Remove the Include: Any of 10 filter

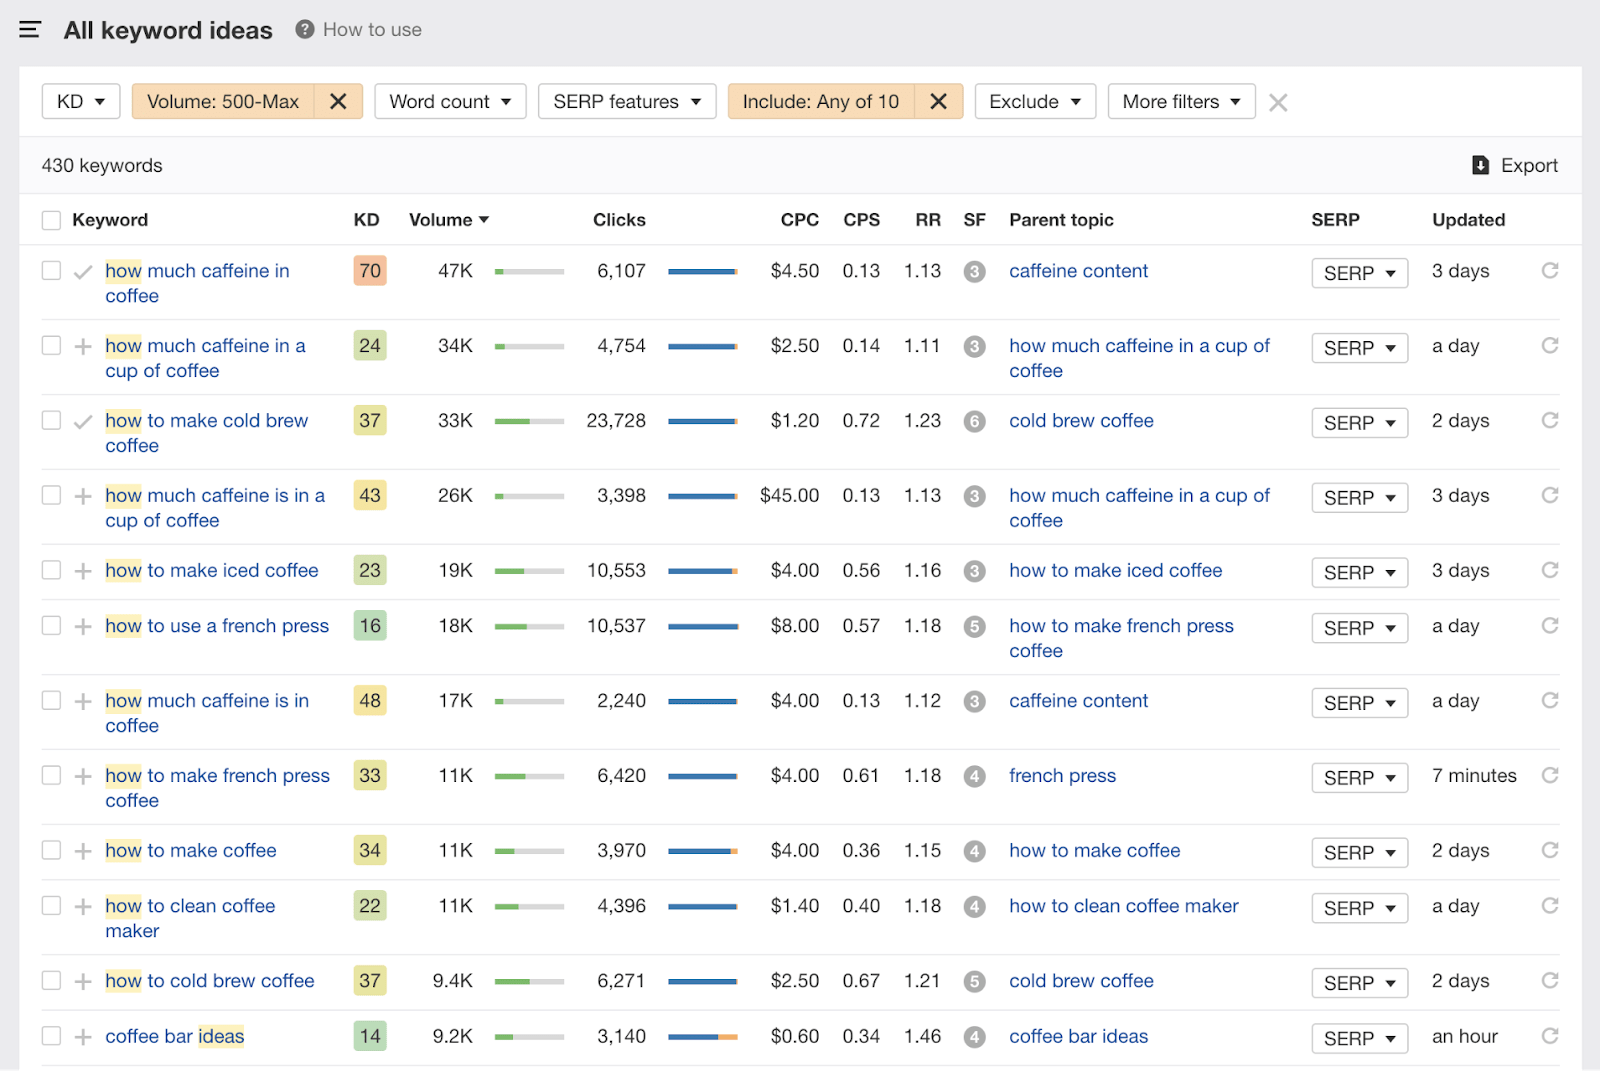point(938,101)
